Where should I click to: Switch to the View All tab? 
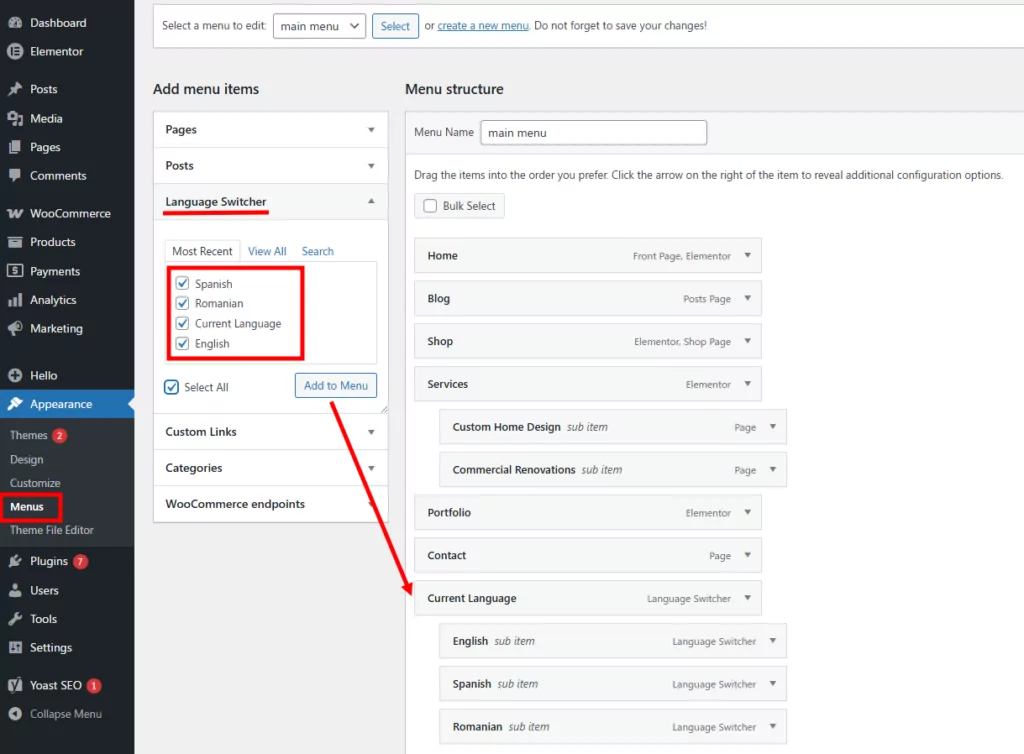(267, 251)
